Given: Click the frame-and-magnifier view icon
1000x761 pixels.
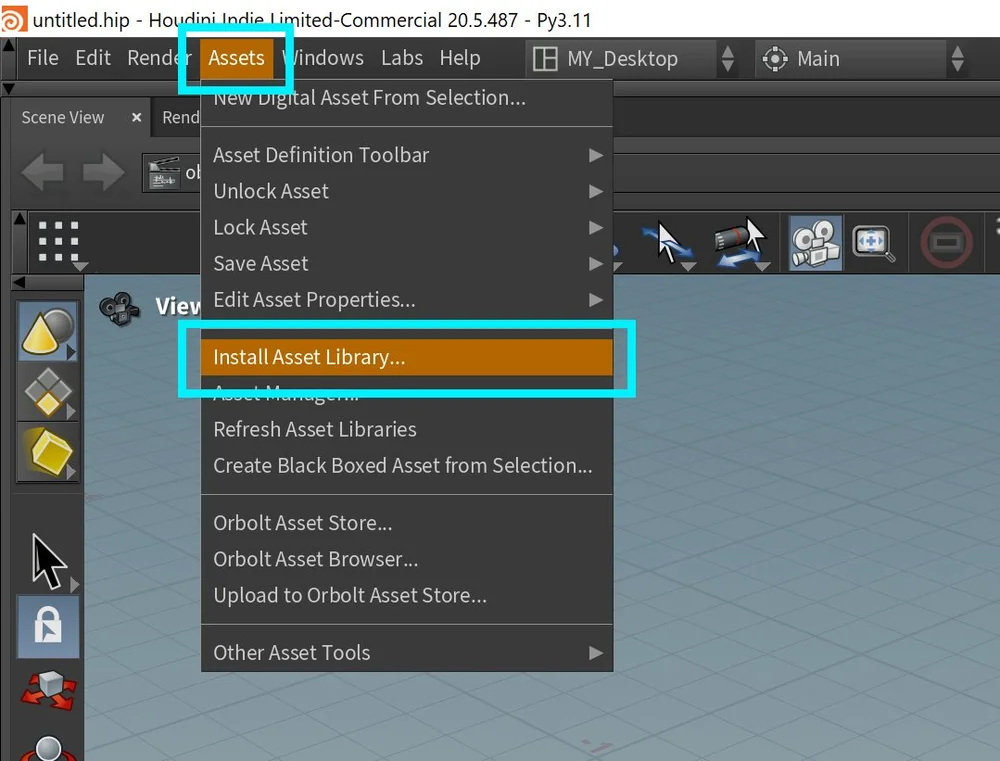Looking at the screenshot, I should click(874, 243).
